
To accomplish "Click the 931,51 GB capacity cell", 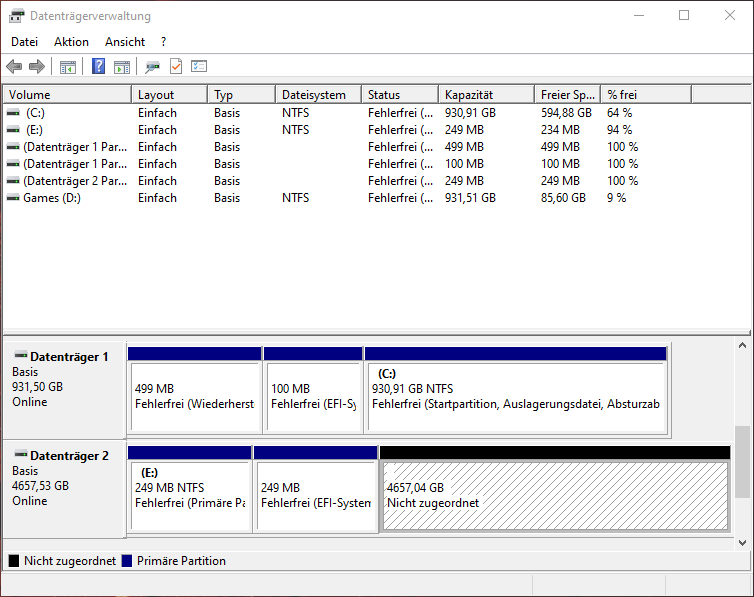I will (x=470, y=198).
